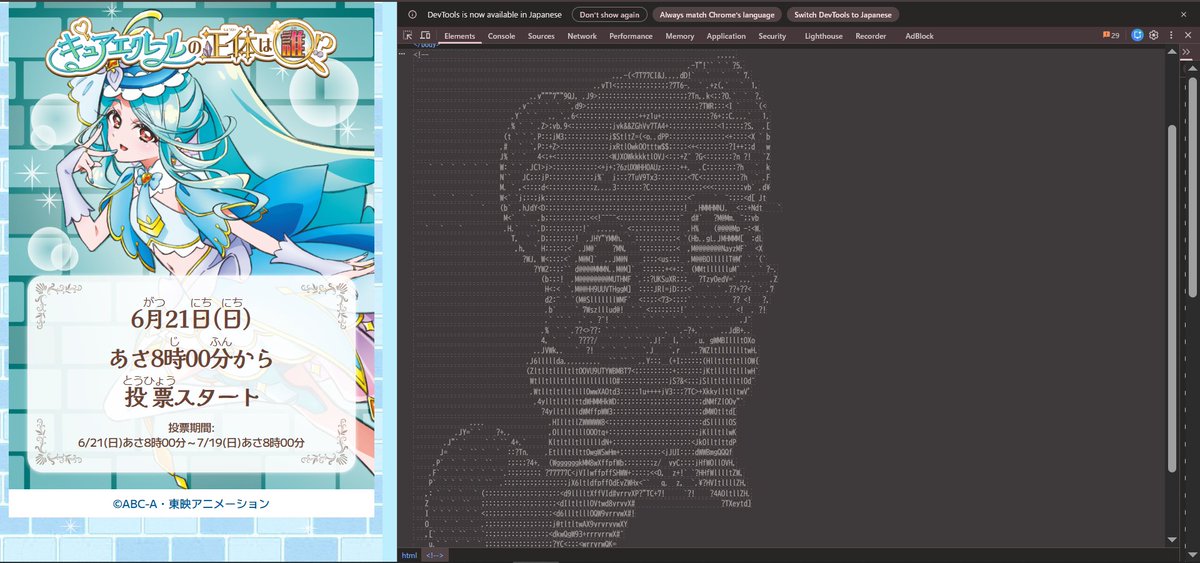Open the Security tab

pos(772,36)
